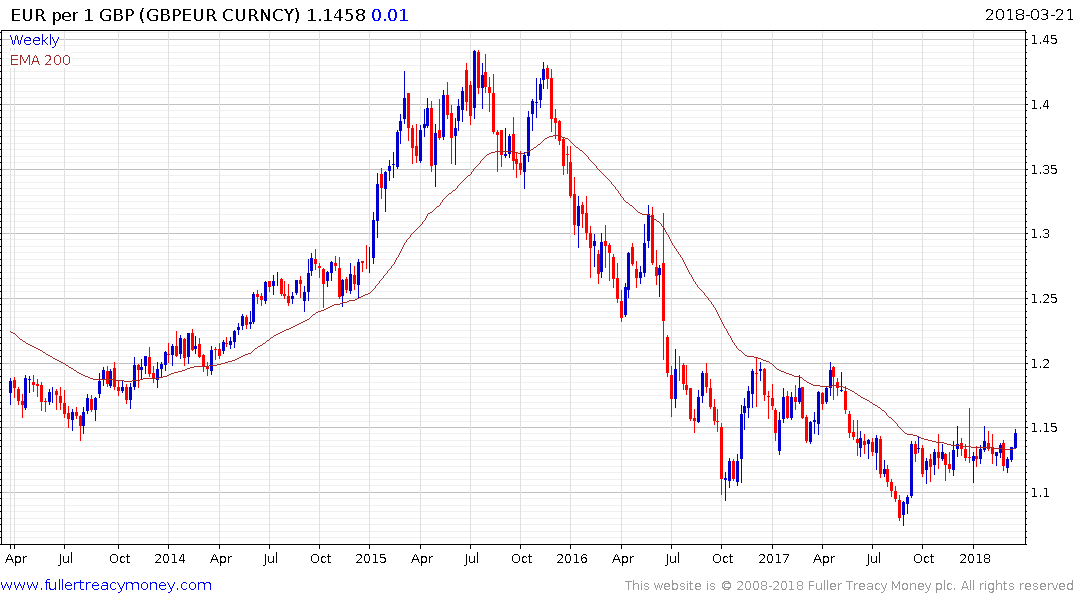Viewport: 1075px width, 600px height.
Task: Click the 1.3 price axis label
Action: (1040, 234)
